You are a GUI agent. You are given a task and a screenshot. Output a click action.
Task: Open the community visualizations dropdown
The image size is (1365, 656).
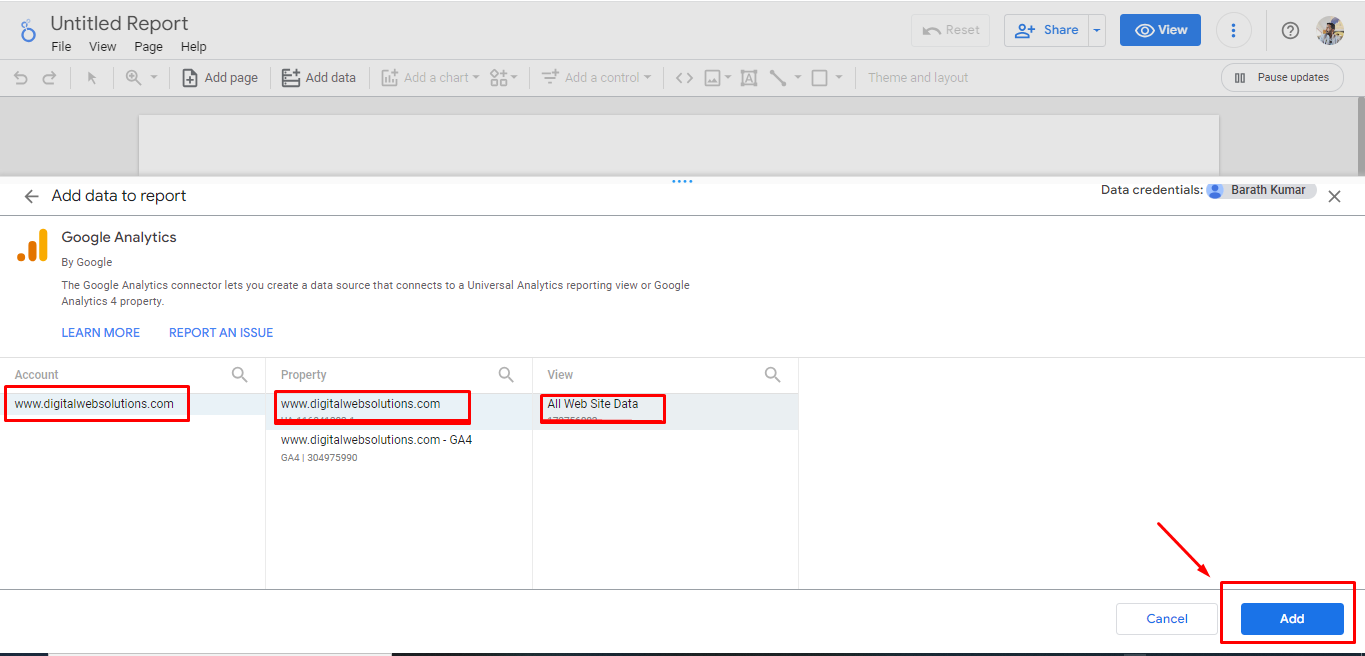[504, 78]
